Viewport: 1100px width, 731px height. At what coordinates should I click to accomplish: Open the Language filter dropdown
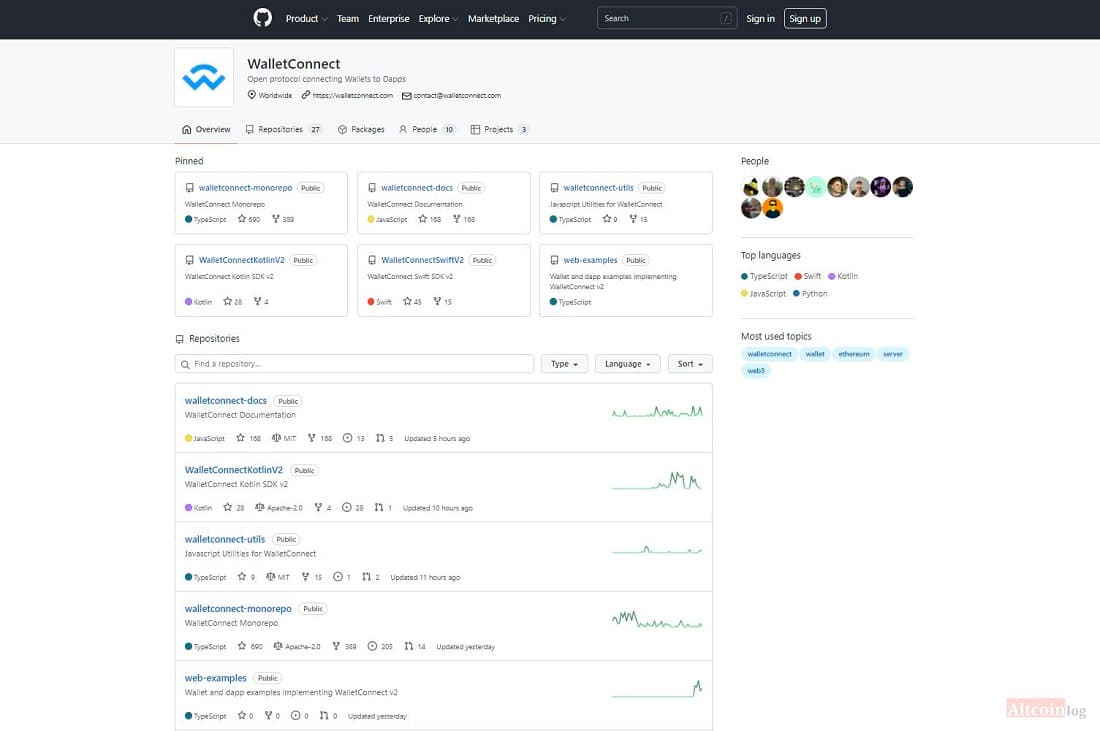[x=627, y=364]
